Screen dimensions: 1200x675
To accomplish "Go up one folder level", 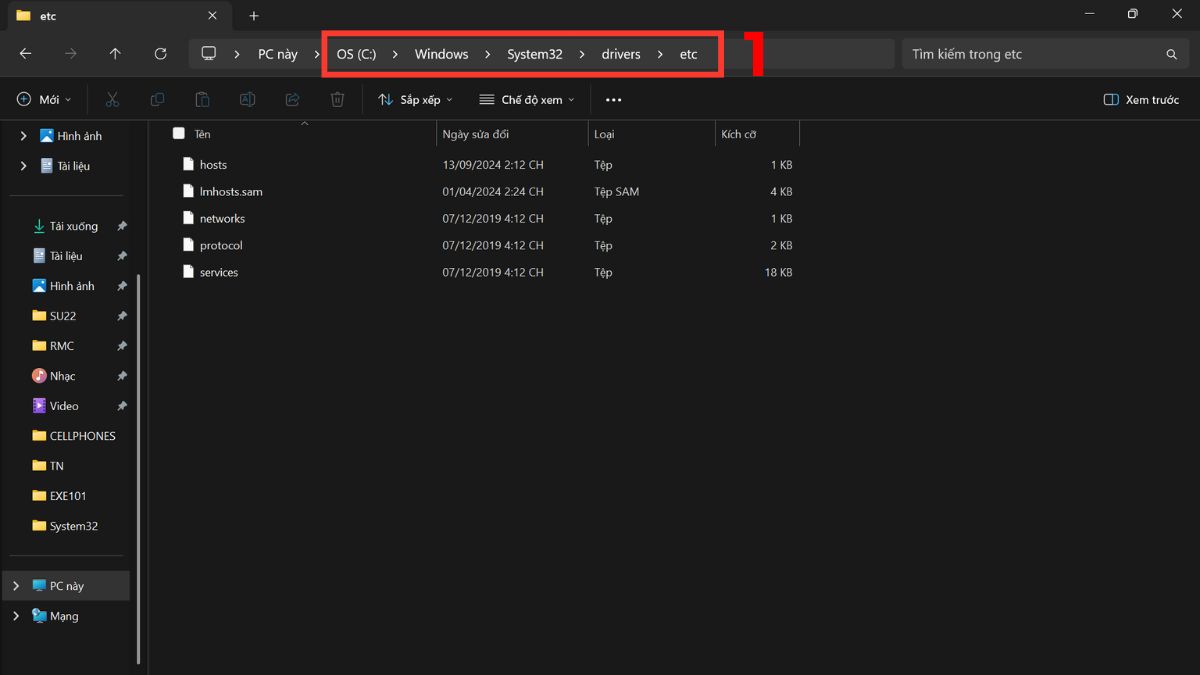I will (x=115, y=54).
